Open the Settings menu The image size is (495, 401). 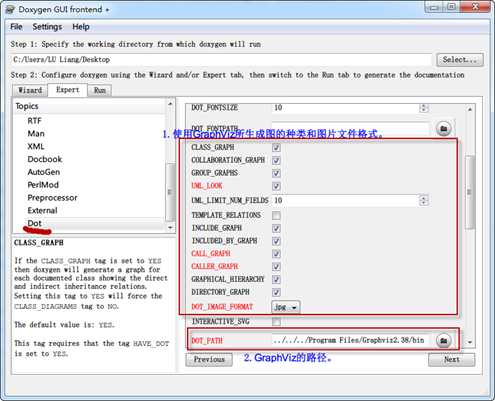(x=47, y=27)
